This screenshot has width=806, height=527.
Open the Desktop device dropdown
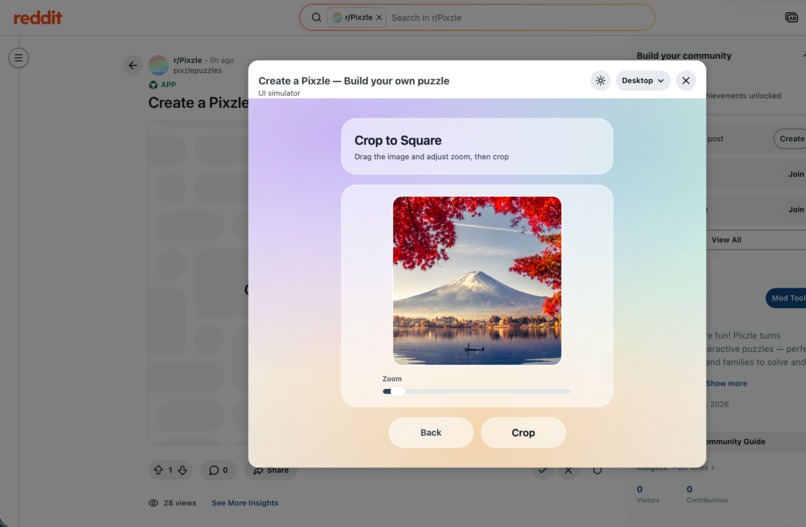pyautogui.click(x=643, y=81)
